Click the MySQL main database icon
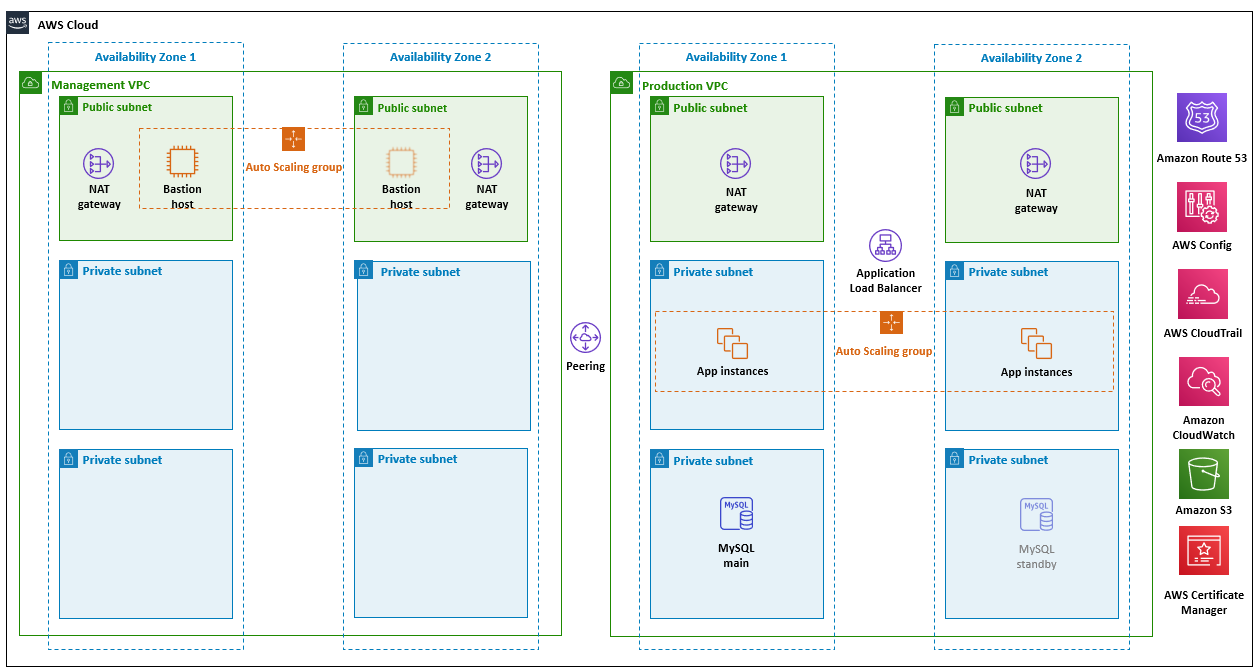 tap(737, 515)
